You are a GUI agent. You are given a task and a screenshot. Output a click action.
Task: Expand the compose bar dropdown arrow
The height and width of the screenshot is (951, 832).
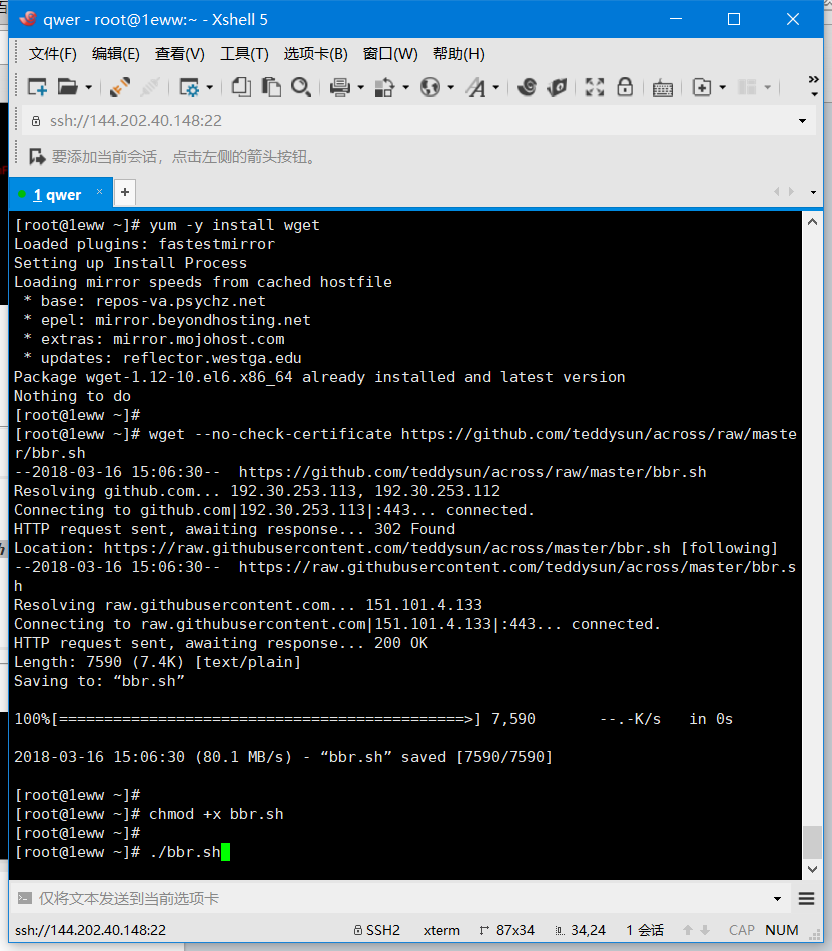[x=777, y=899]
